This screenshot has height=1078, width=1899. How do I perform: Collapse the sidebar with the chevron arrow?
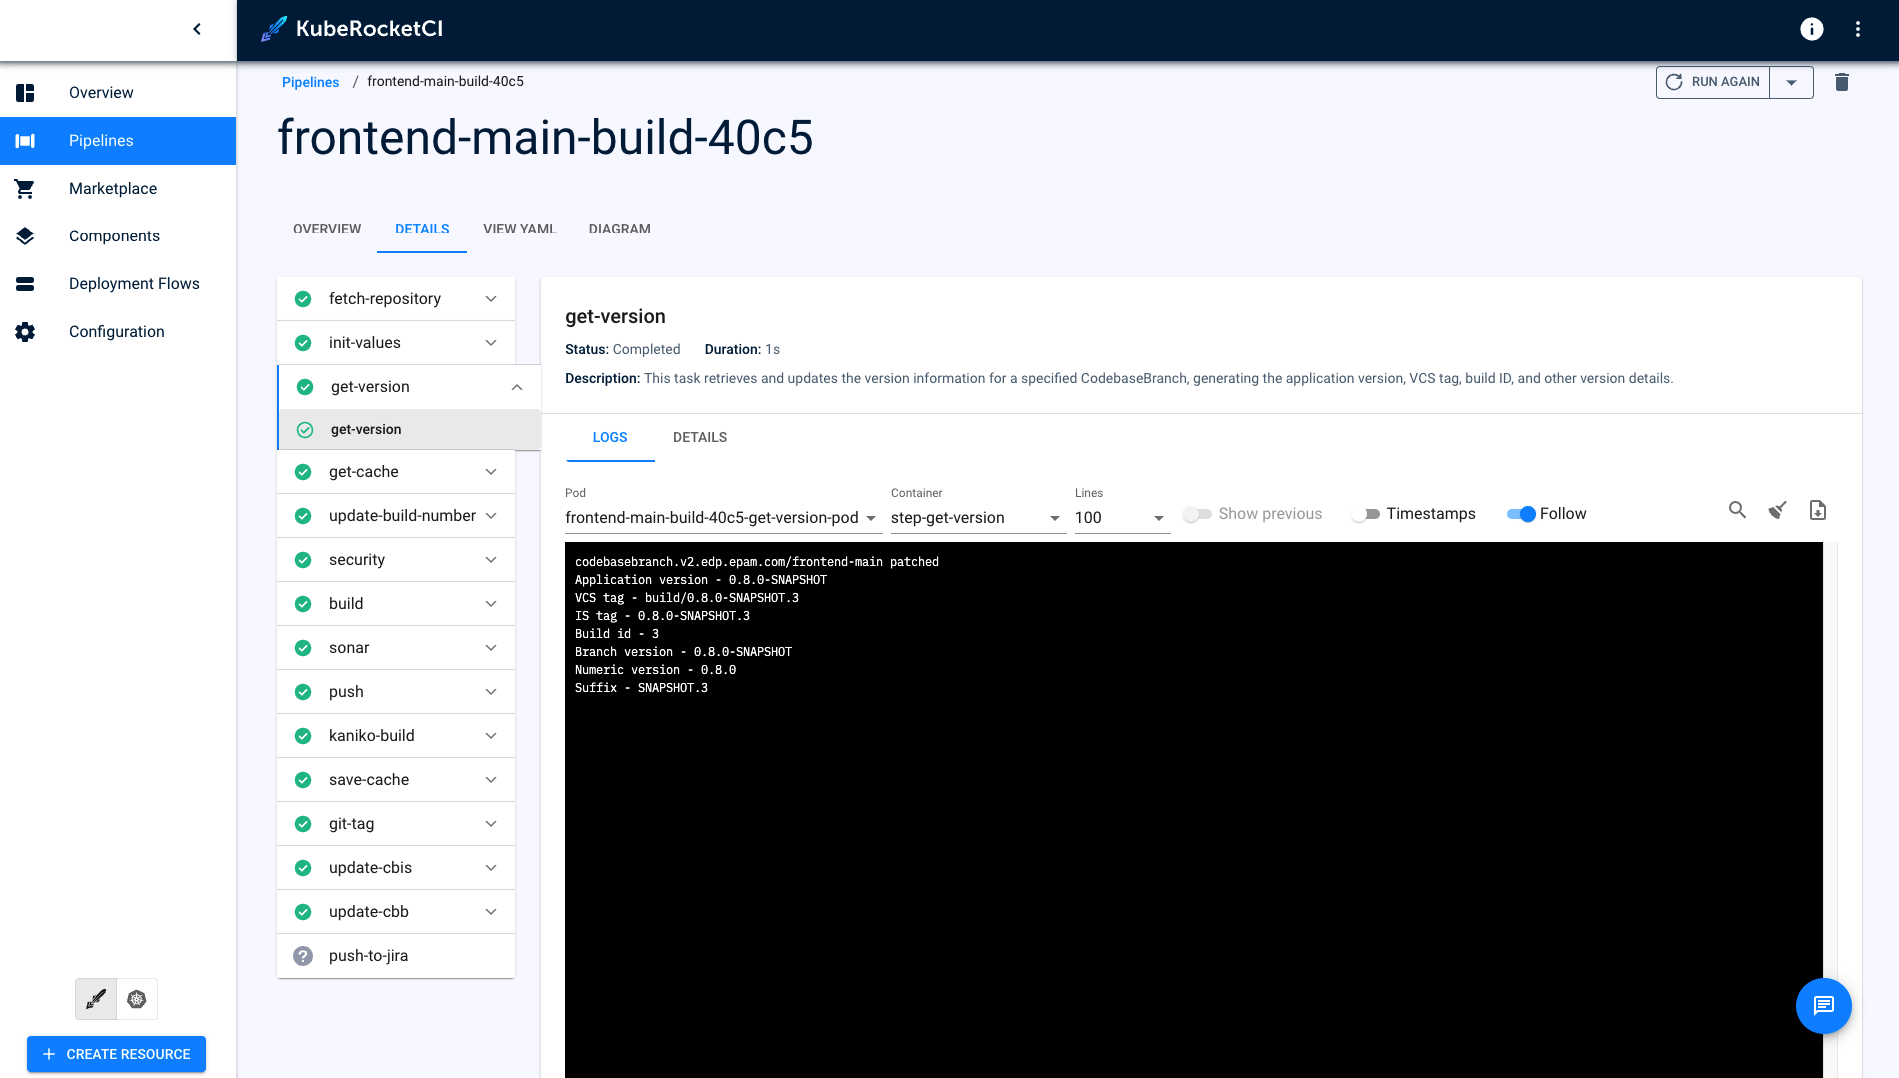pos(197,29)
